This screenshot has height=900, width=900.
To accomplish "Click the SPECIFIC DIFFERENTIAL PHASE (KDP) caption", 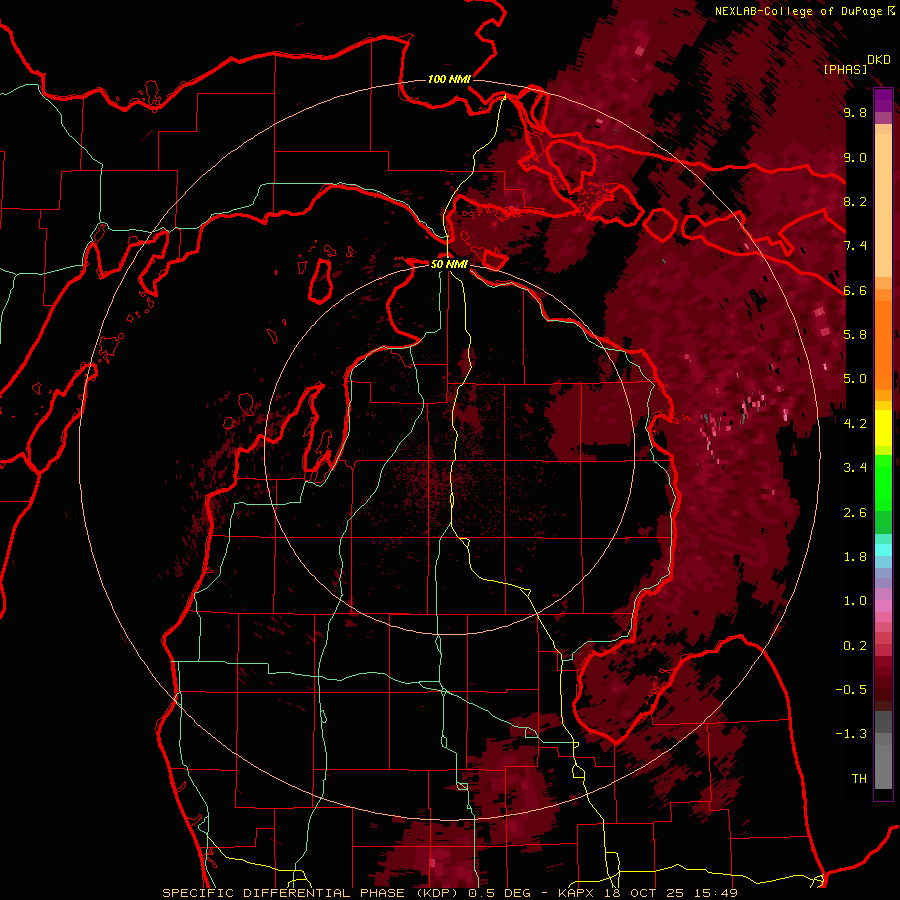I will (310, 893).
